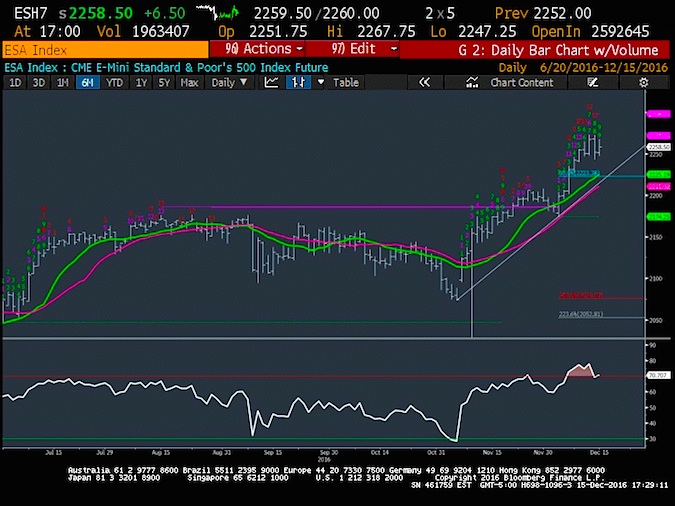Click the white 2258.50 last price tag
The width and height of the screenshot is (675, 506).
click(x=658, y=147)
